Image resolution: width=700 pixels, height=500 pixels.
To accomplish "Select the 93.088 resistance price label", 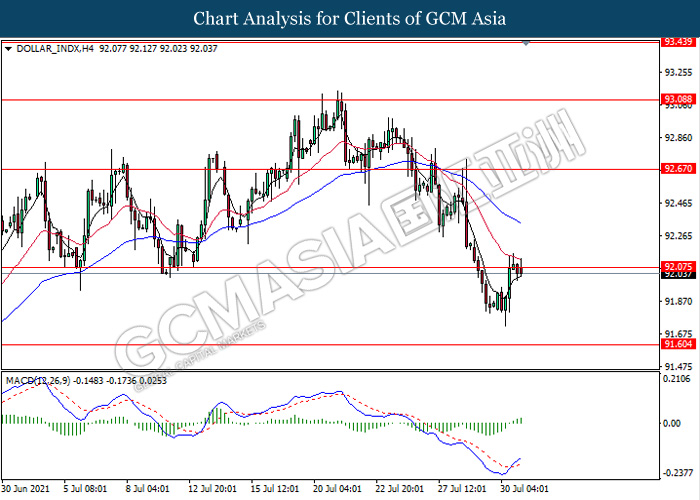I will click(x=678, y=100).
